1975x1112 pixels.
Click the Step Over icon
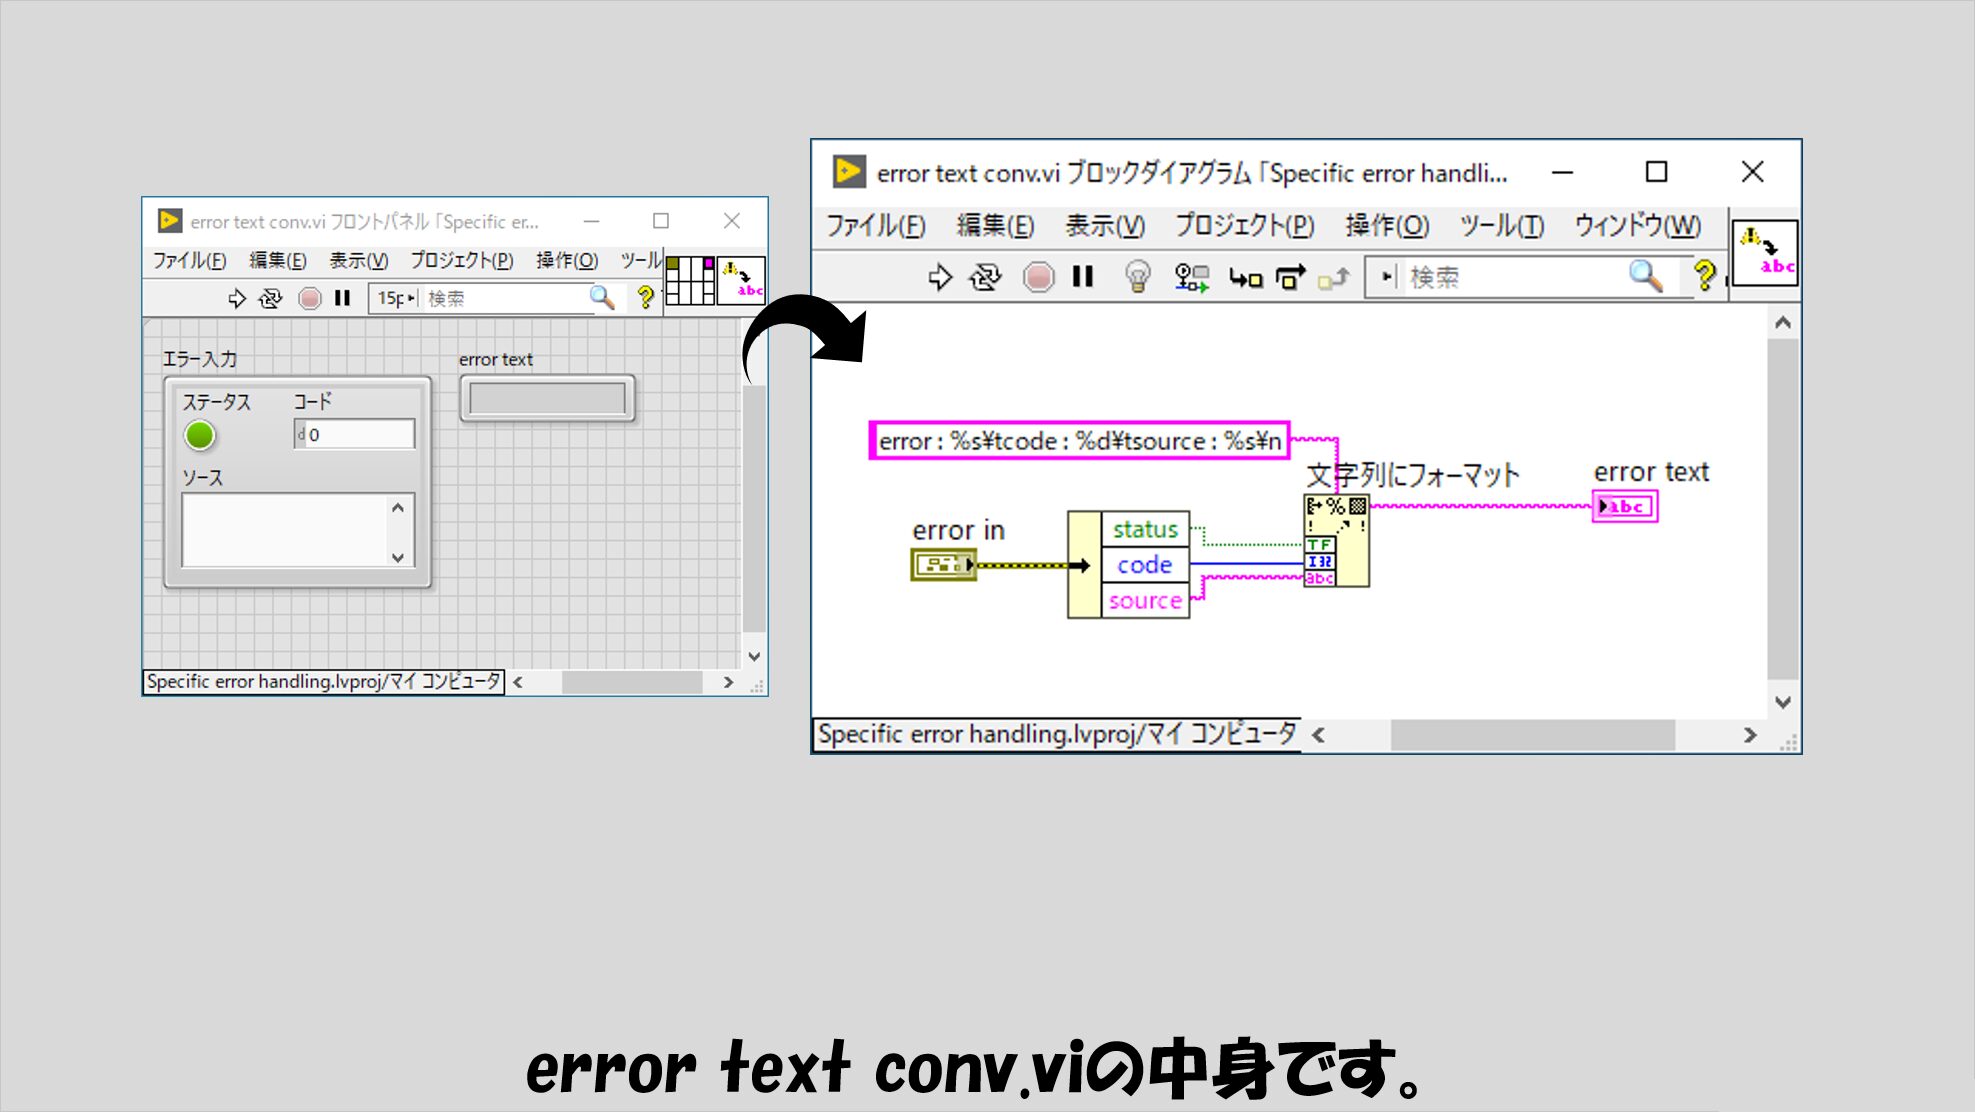pyautogui.click(x=1290, y=277)
